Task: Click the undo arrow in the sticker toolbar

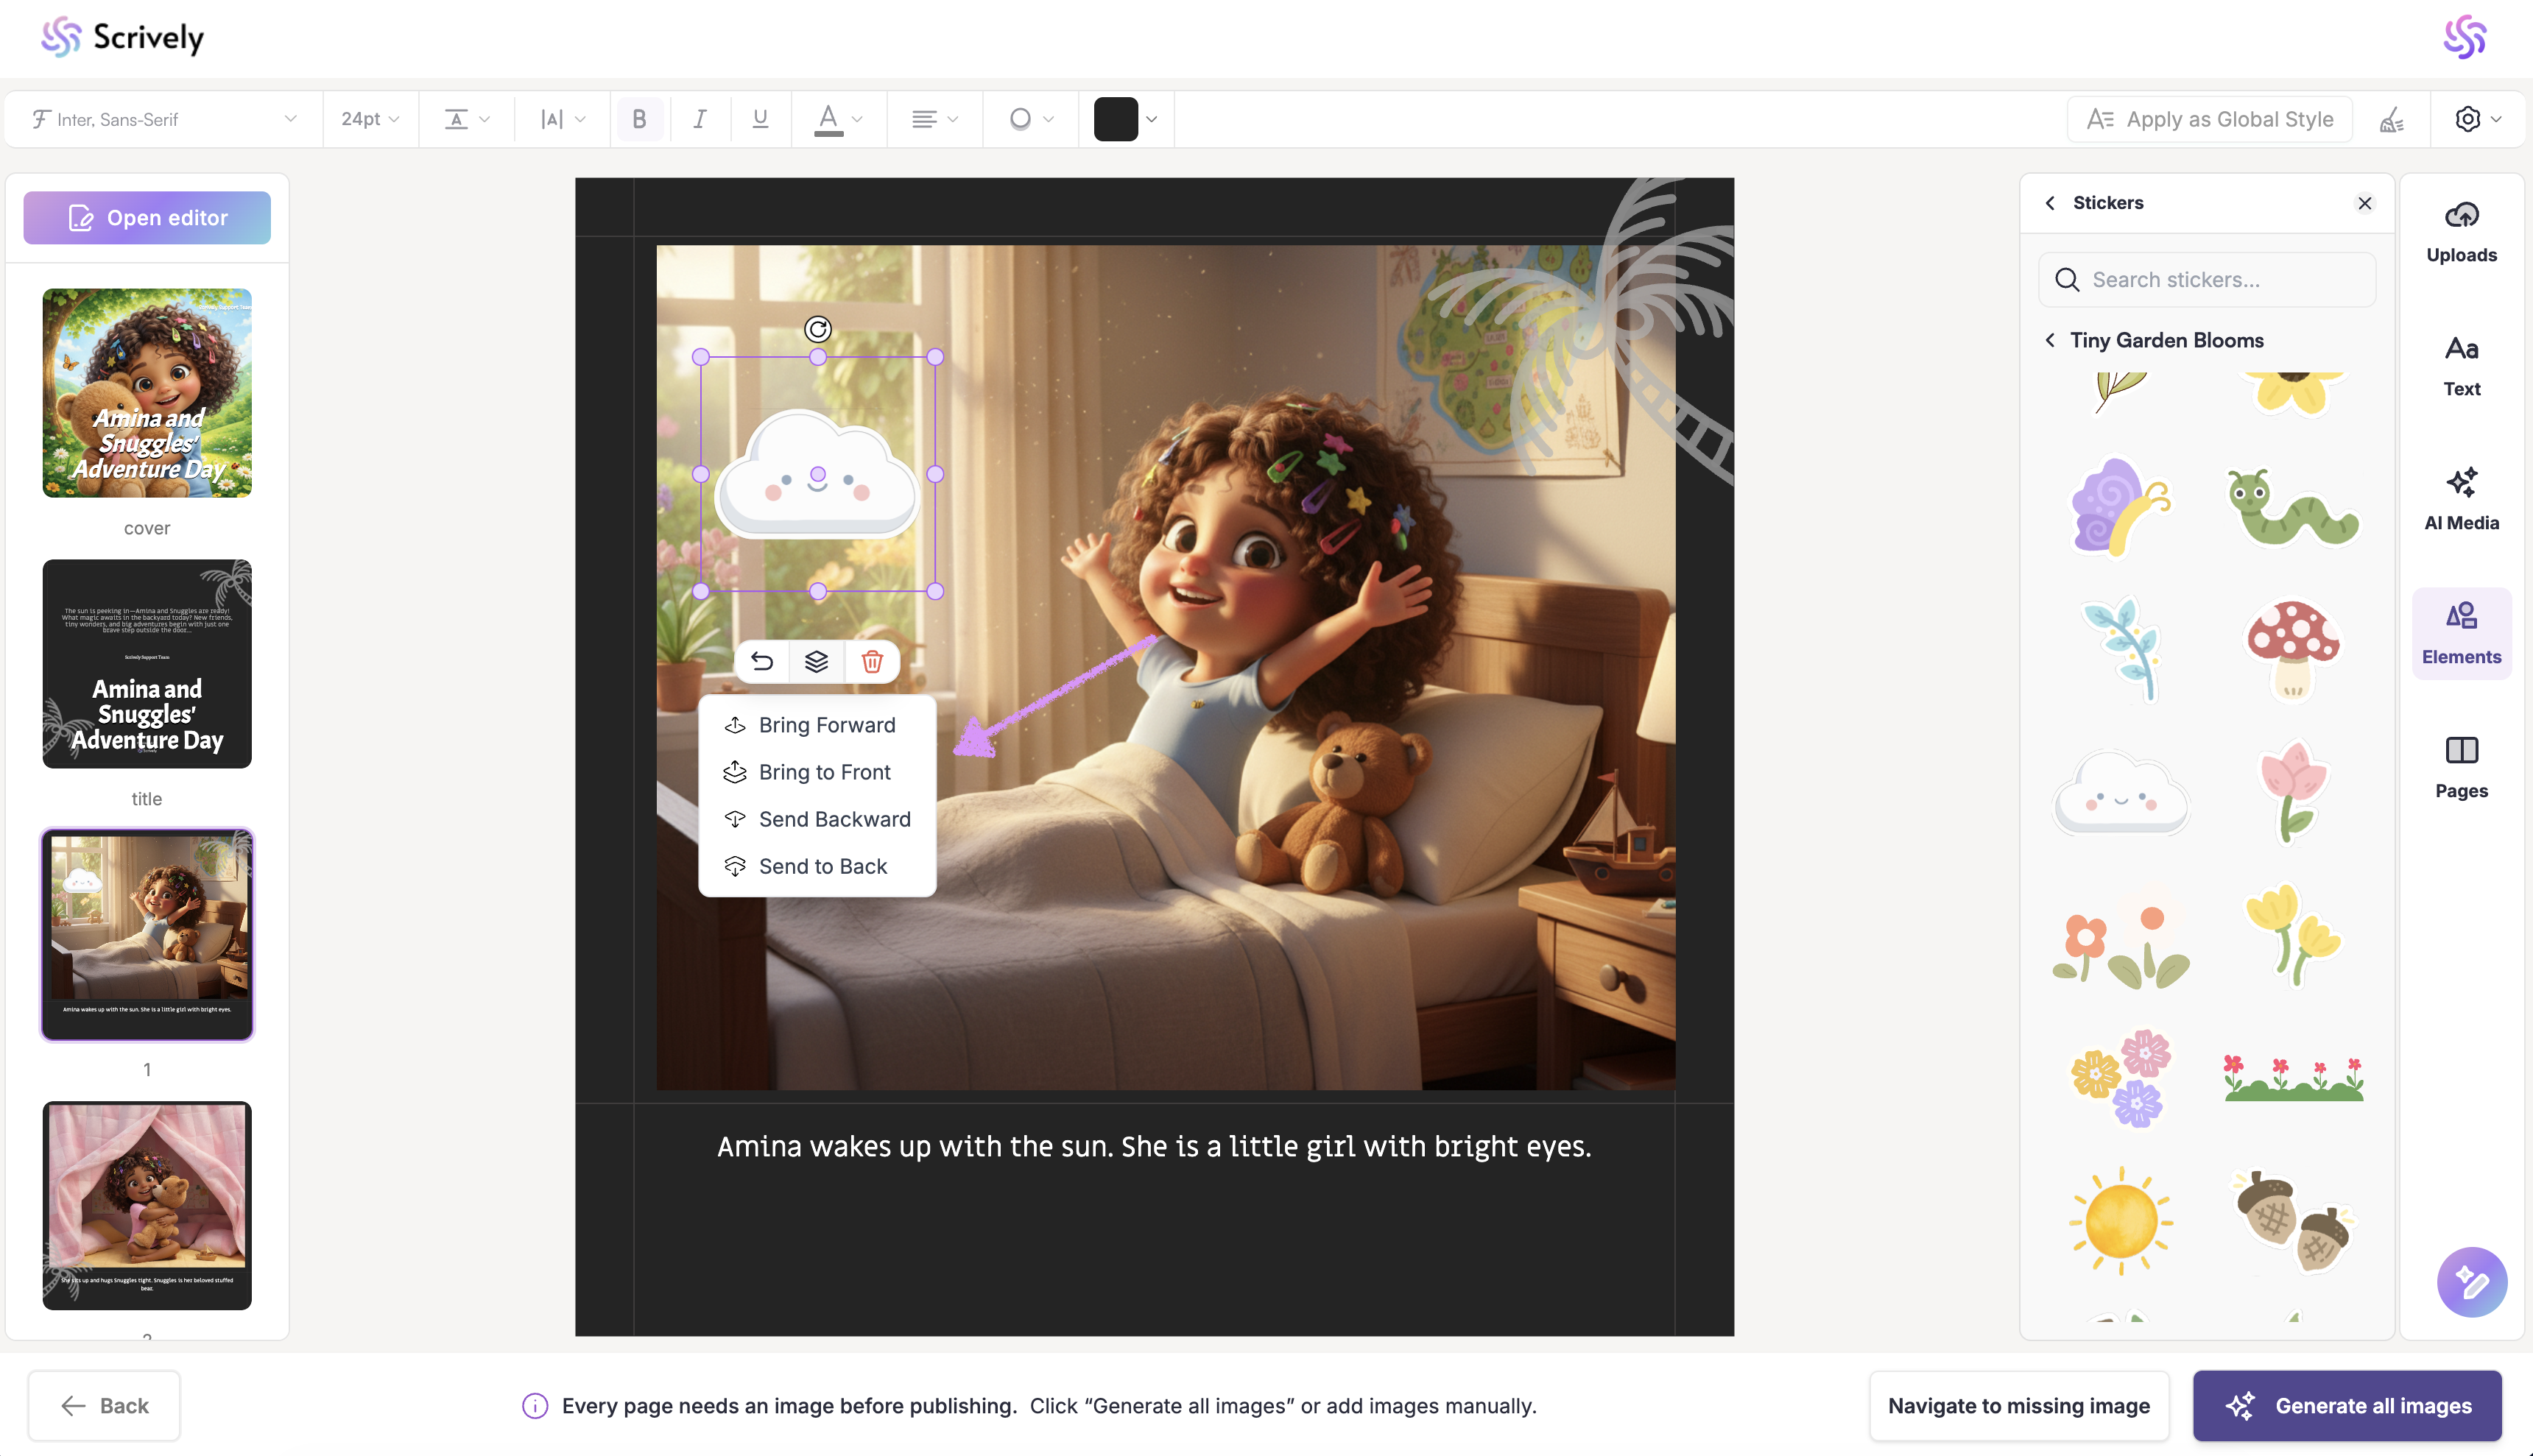Action: [761, 662]
